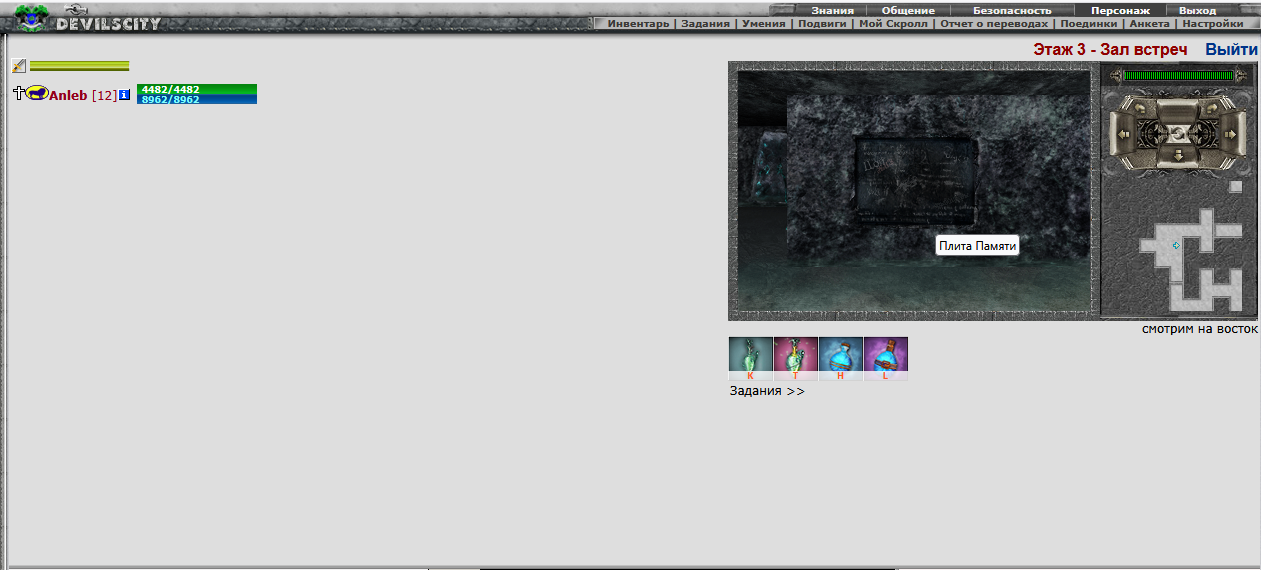This screenshot has height=570, width=1261.
Task: Go to Настройки in the submenu
Action: point(1212,23)
